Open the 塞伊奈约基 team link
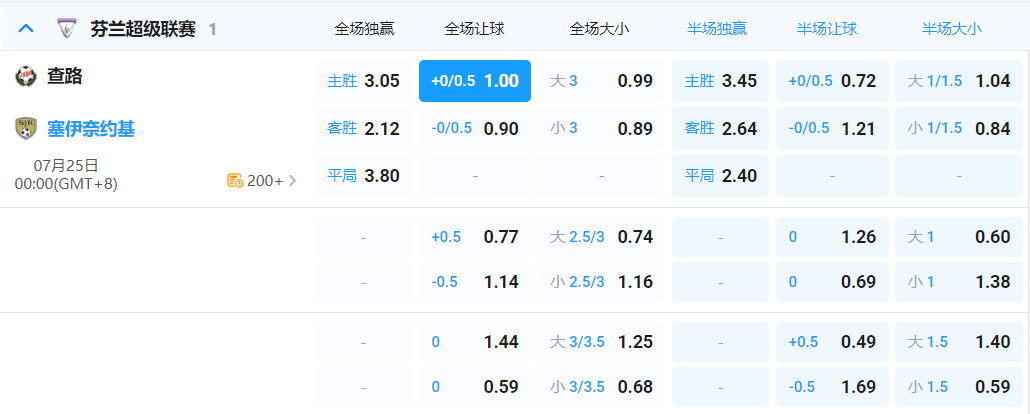 pyautogui.click(x=91, y=129)
